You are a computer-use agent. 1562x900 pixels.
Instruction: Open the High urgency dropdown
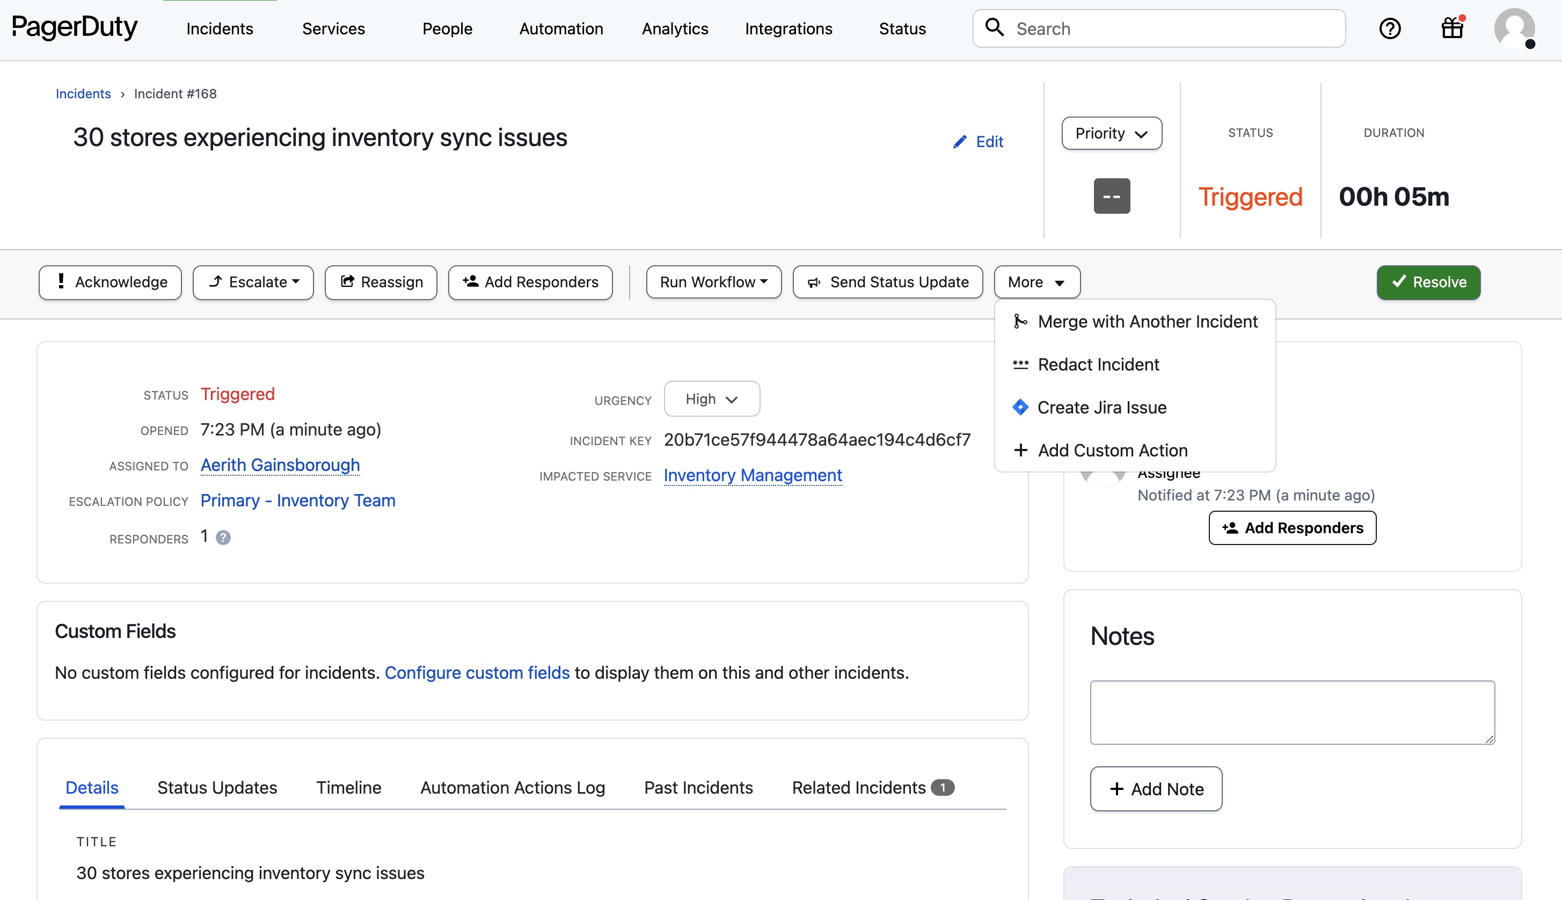coord(711,399)
